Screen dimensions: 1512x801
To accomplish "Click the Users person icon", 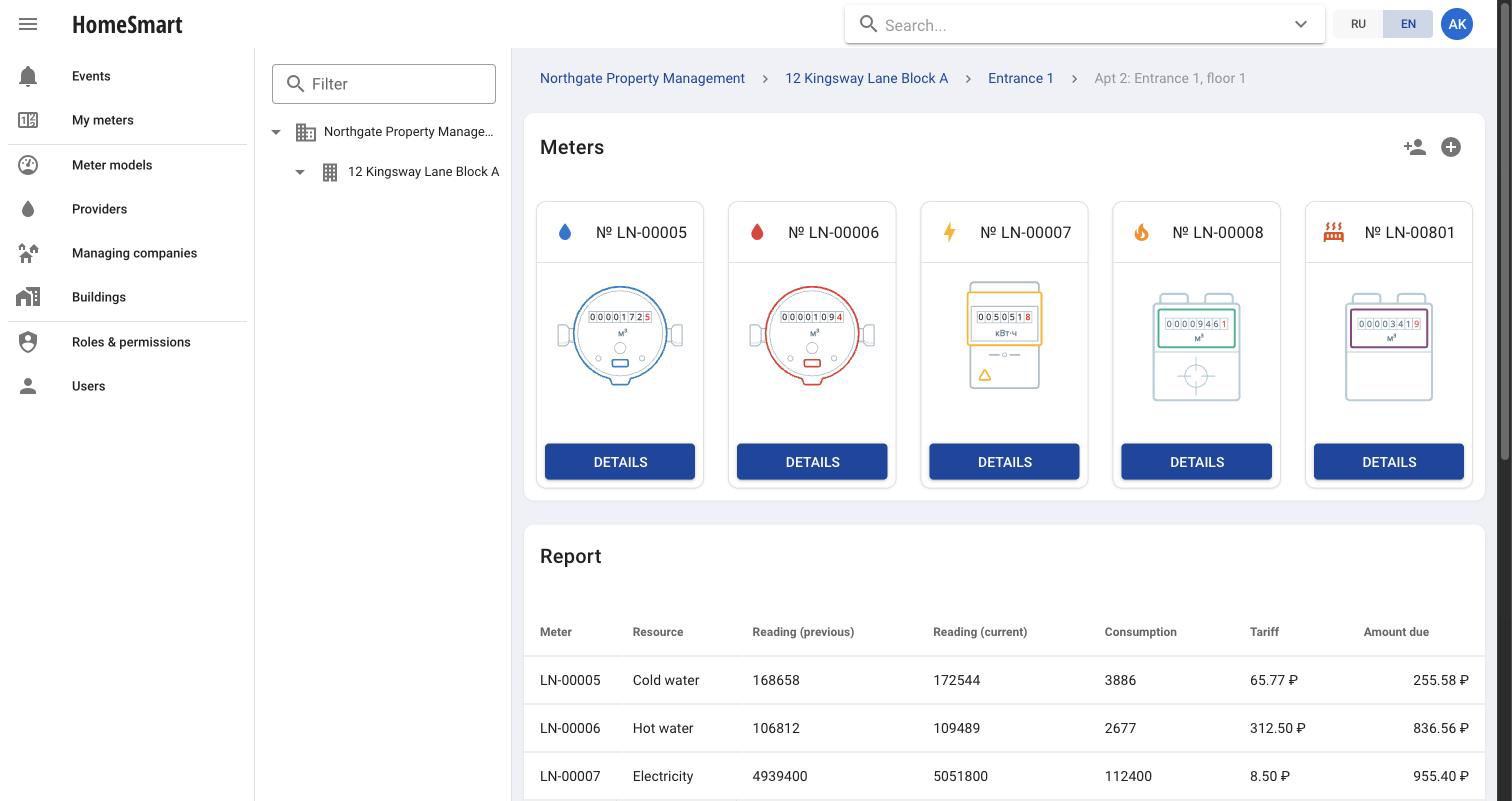I will click(x=28, y=386).
